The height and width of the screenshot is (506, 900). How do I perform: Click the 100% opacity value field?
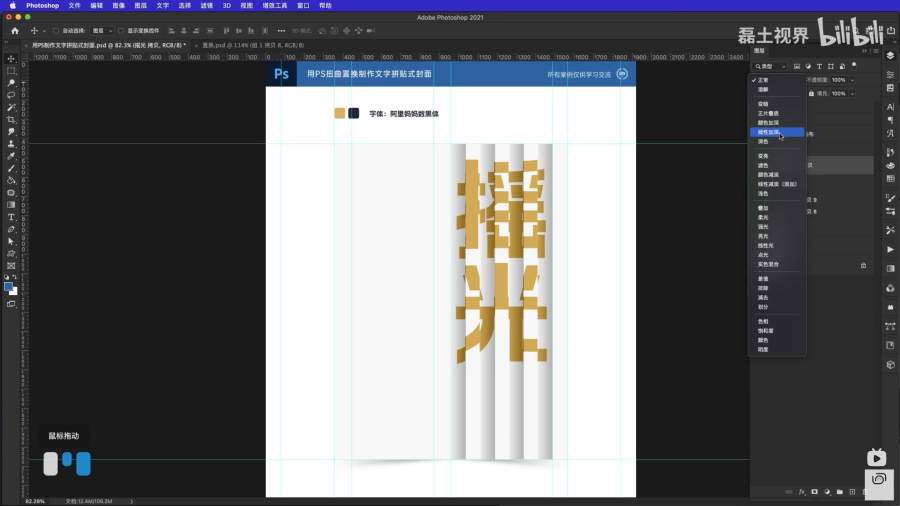(839, 80)
